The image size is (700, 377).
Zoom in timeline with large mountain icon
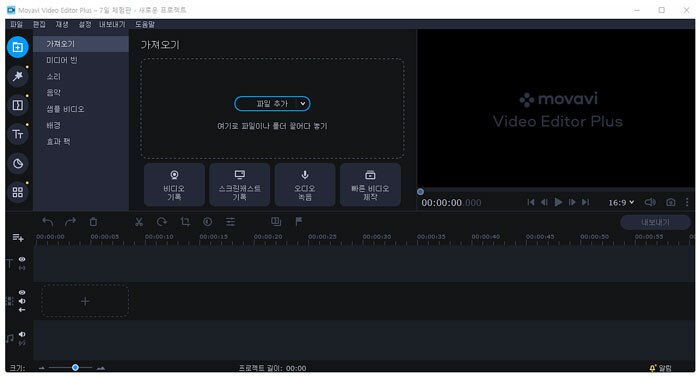(x=101, y=368)
